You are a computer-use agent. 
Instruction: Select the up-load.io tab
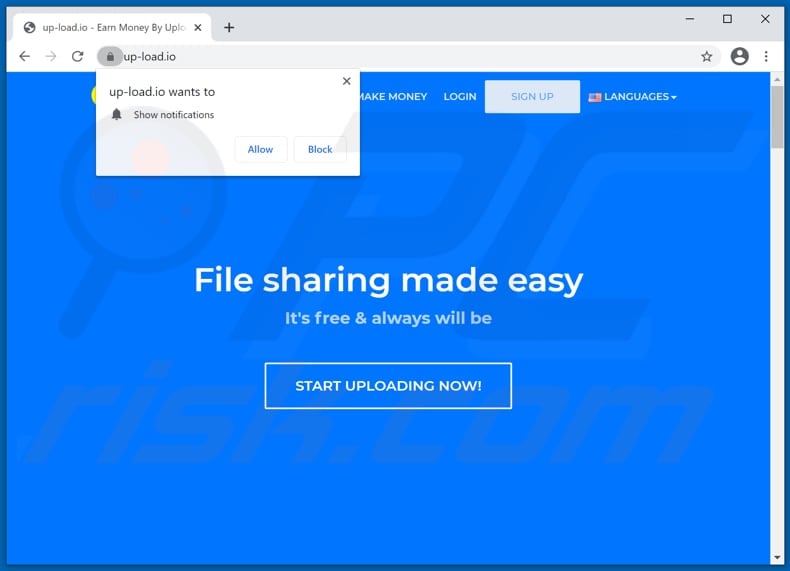[110, 28]
